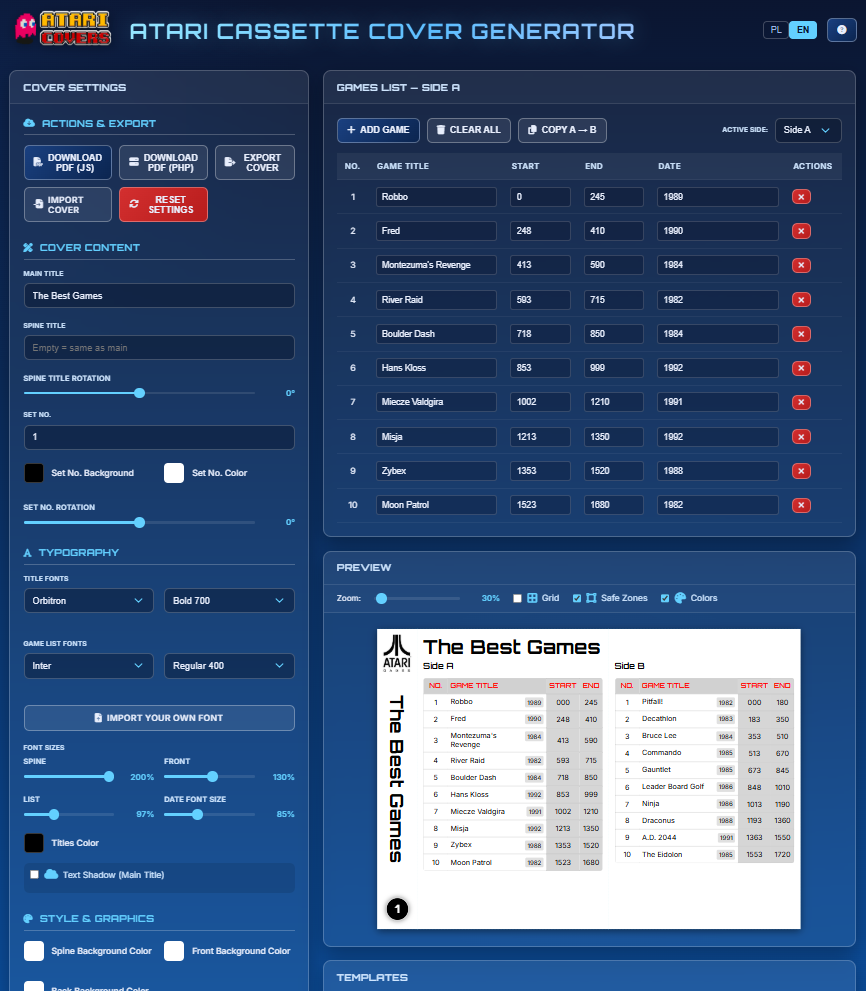Remove the Boulder Dash row

pos(800,334)
